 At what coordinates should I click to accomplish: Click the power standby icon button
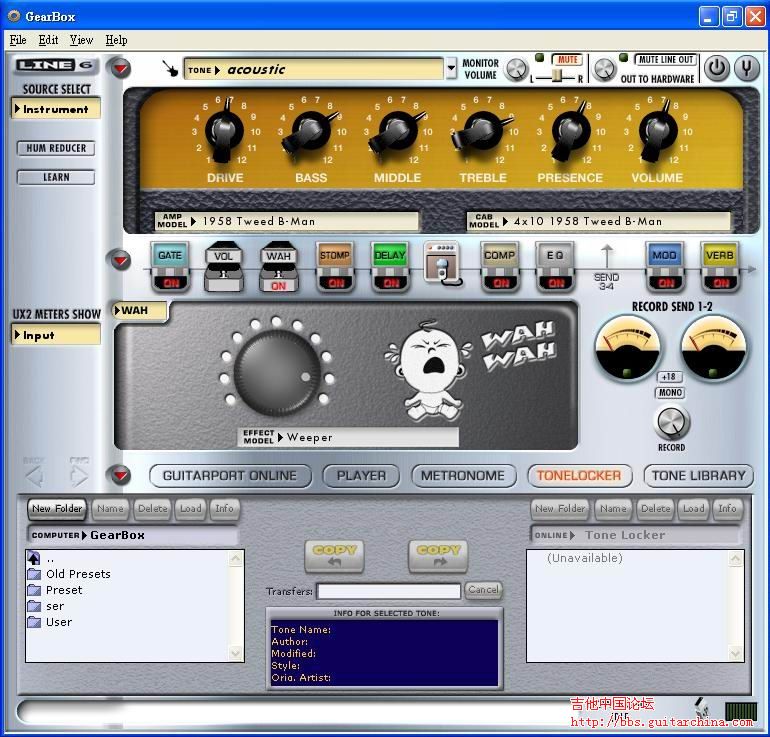[x=717, y=68]
